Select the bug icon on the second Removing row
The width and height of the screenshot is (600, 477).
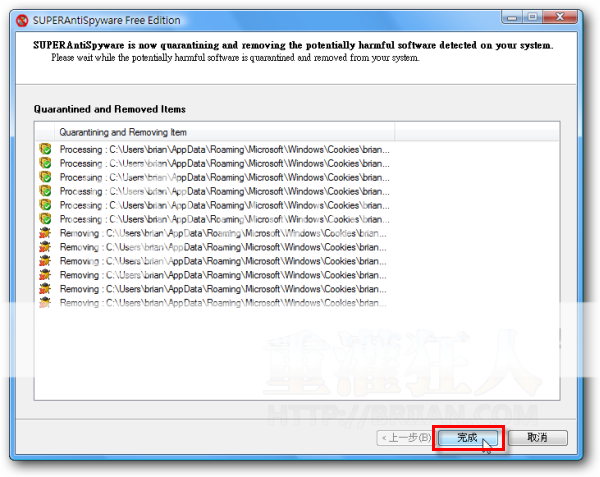tap(44, 247)
